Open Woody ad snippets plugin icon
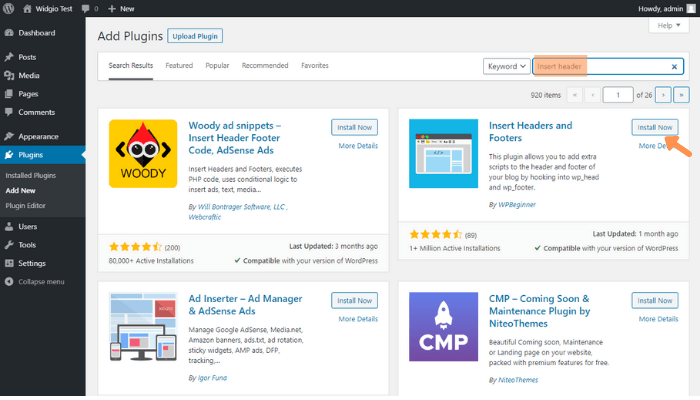700x400 pixels. 143,154
